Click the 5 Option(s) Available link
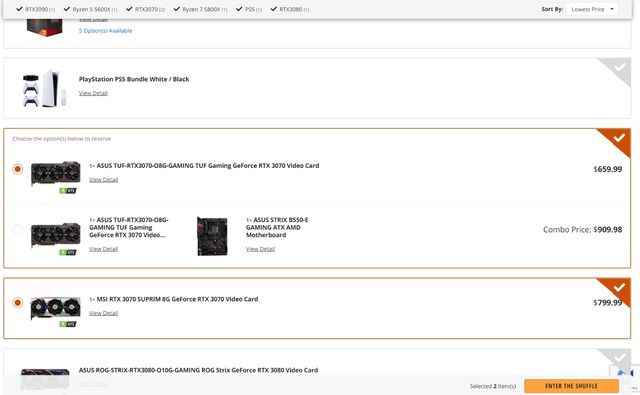 [105, 31]
